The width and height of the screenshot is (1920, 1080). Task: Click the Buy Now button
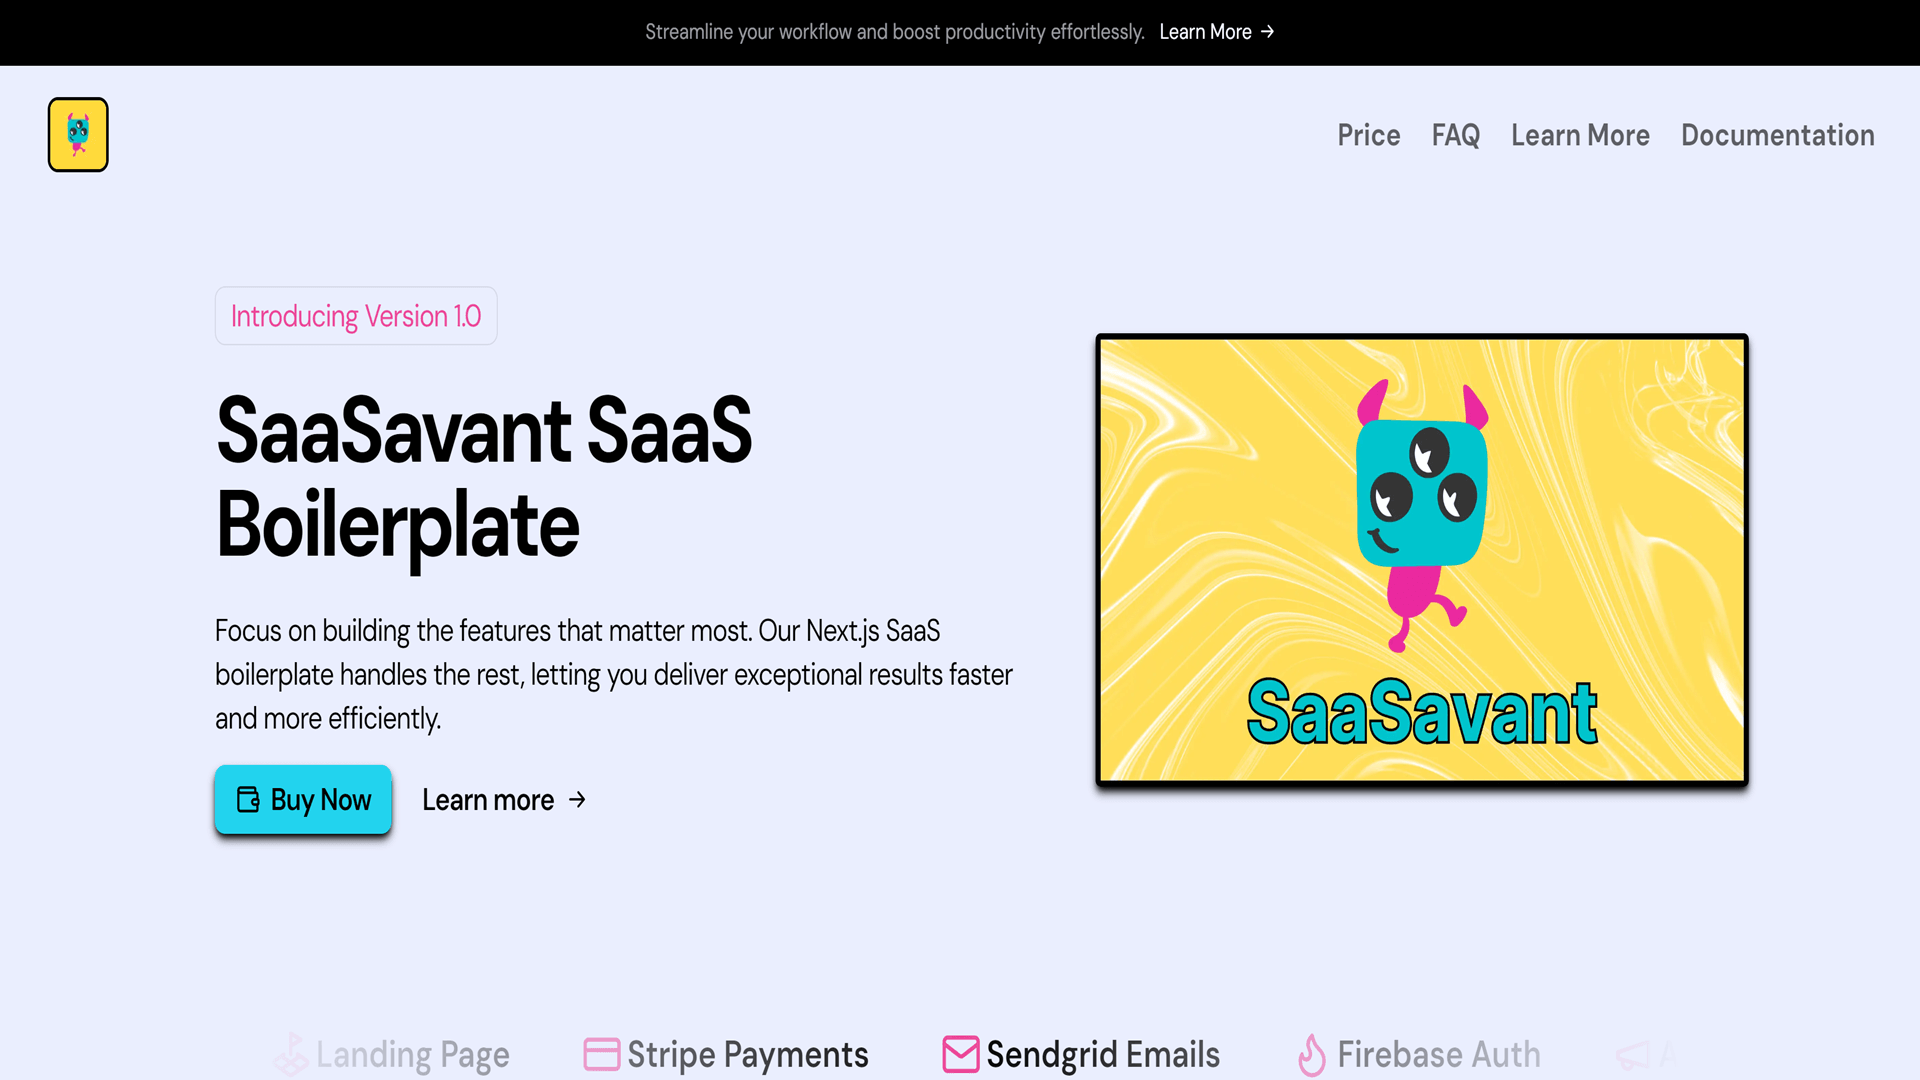coord(303,798)
